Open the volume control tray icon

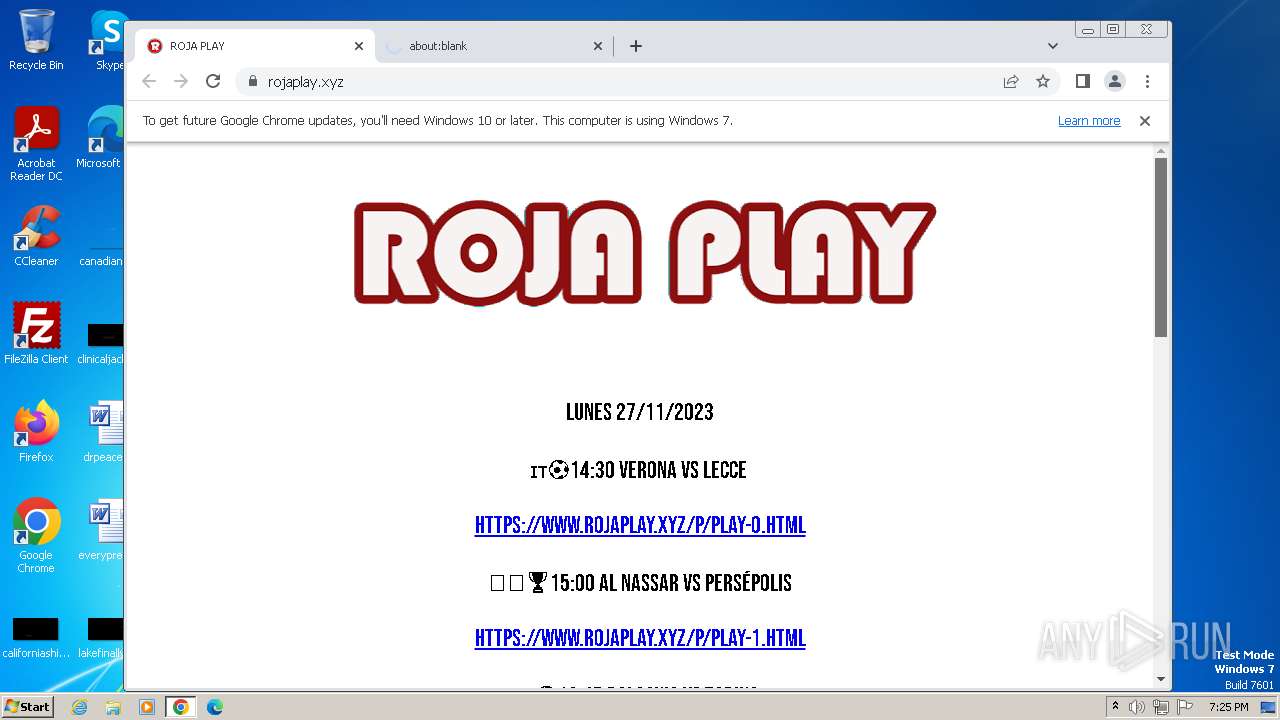coord(1137,707)
